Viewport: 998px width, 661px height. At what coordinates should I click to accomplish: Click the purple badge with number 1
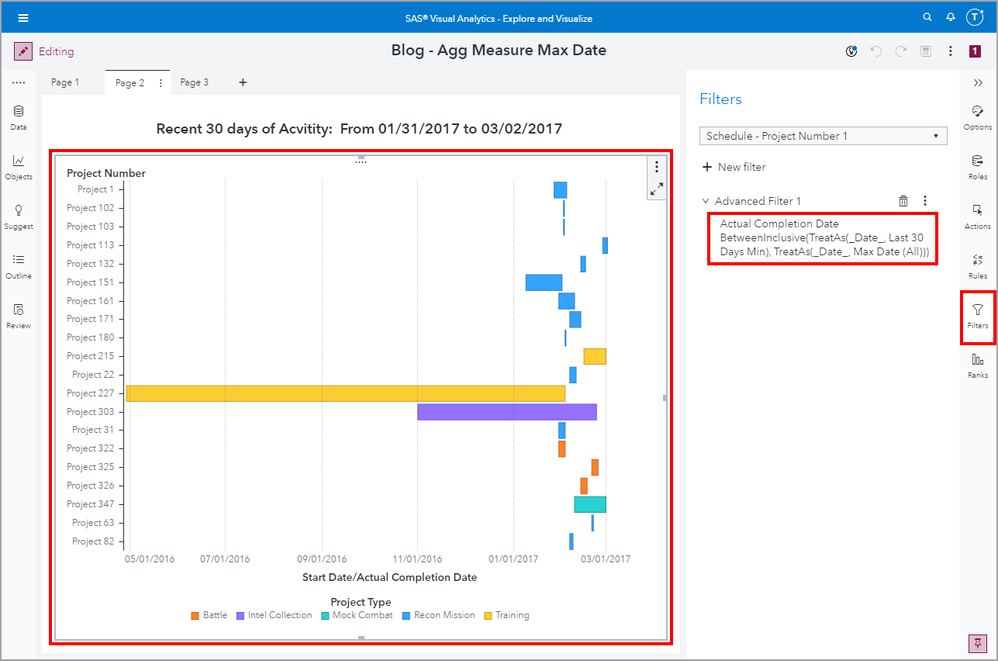(975, 51)
